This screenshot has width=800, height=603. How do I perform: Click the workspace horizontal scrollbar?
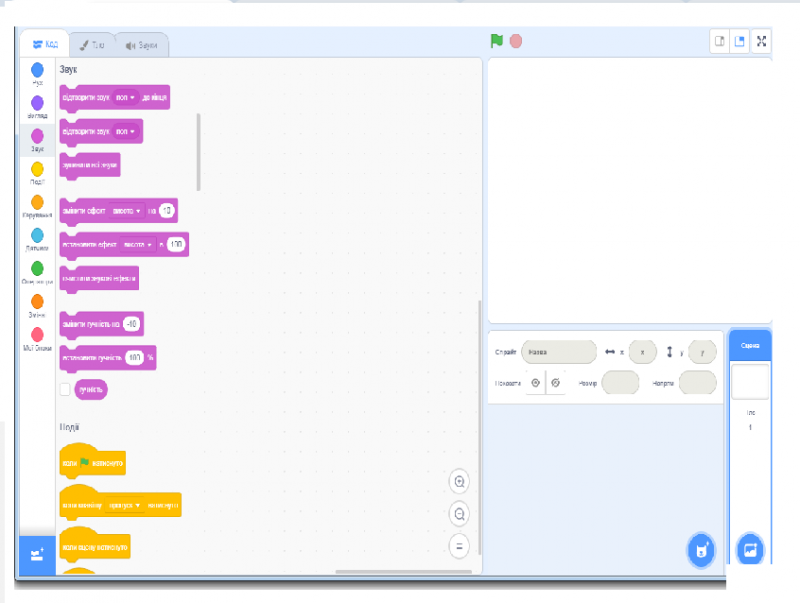(403, 572)
